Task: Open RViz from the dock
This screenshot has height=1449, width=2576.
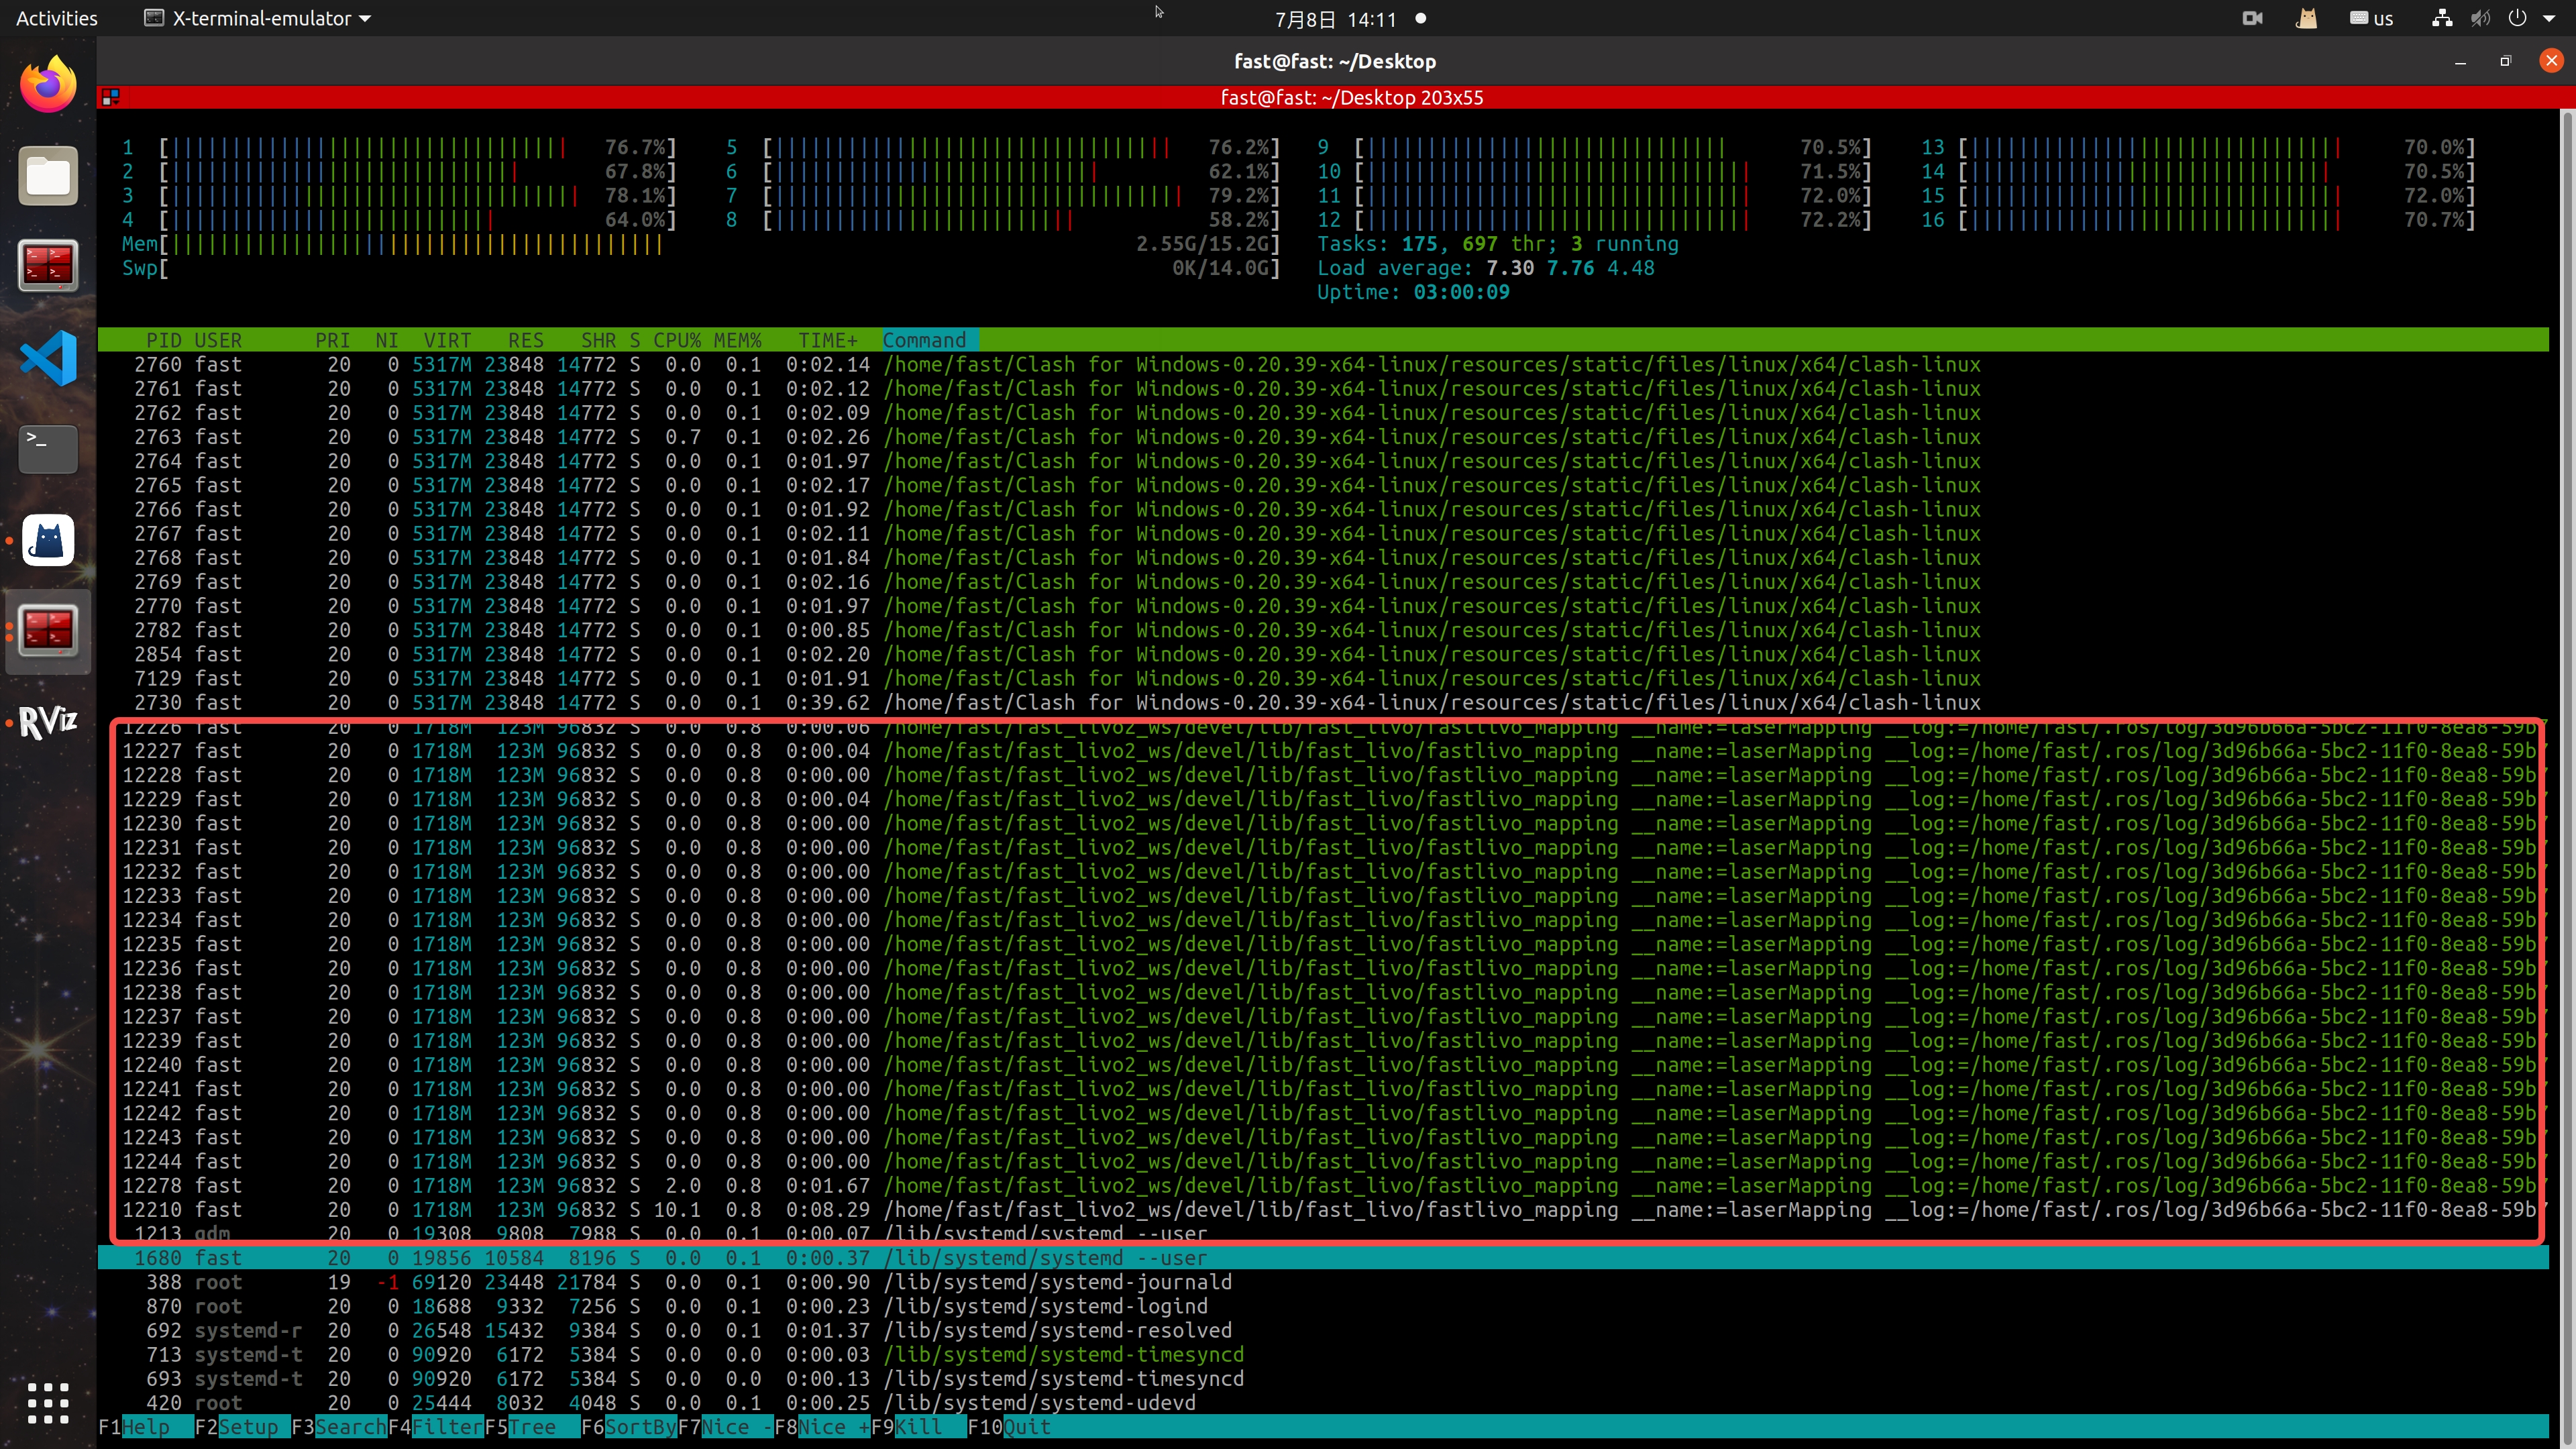Action: tap(48, 721)
